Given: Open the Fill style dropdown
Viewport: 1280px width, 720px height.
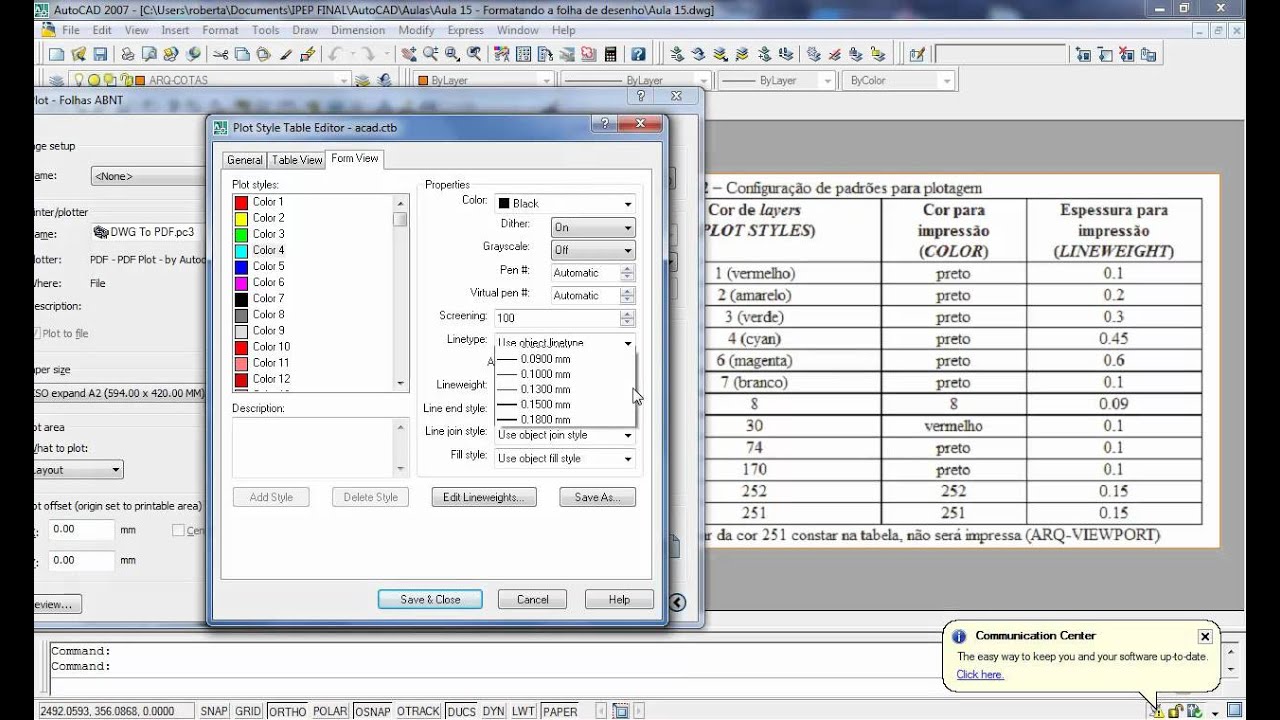Looking at the screenshot, I should pos(565,458).
